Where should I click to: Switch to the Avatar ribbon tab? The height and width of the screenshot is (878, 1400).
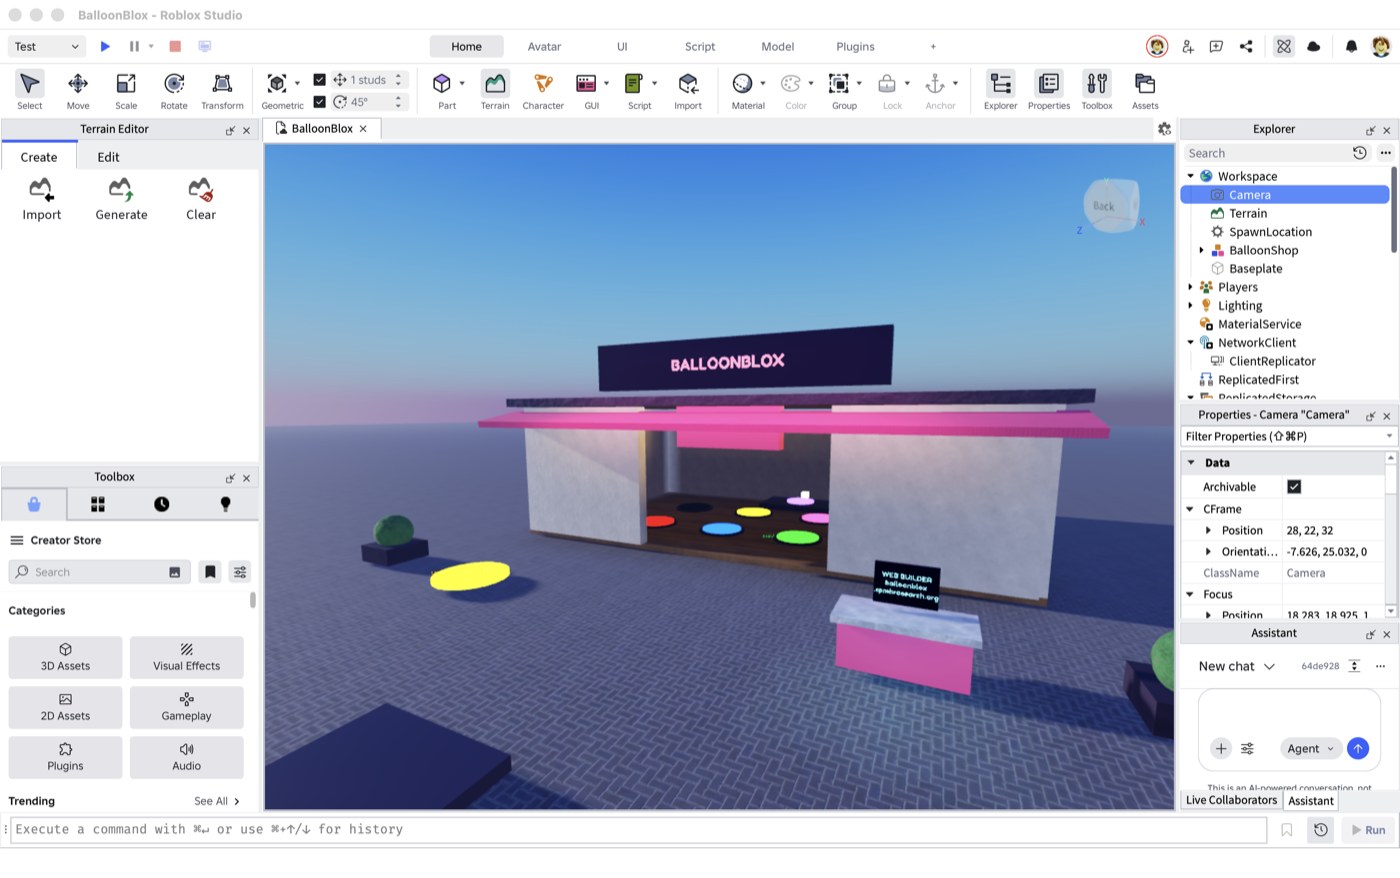(x=544, y=46)
